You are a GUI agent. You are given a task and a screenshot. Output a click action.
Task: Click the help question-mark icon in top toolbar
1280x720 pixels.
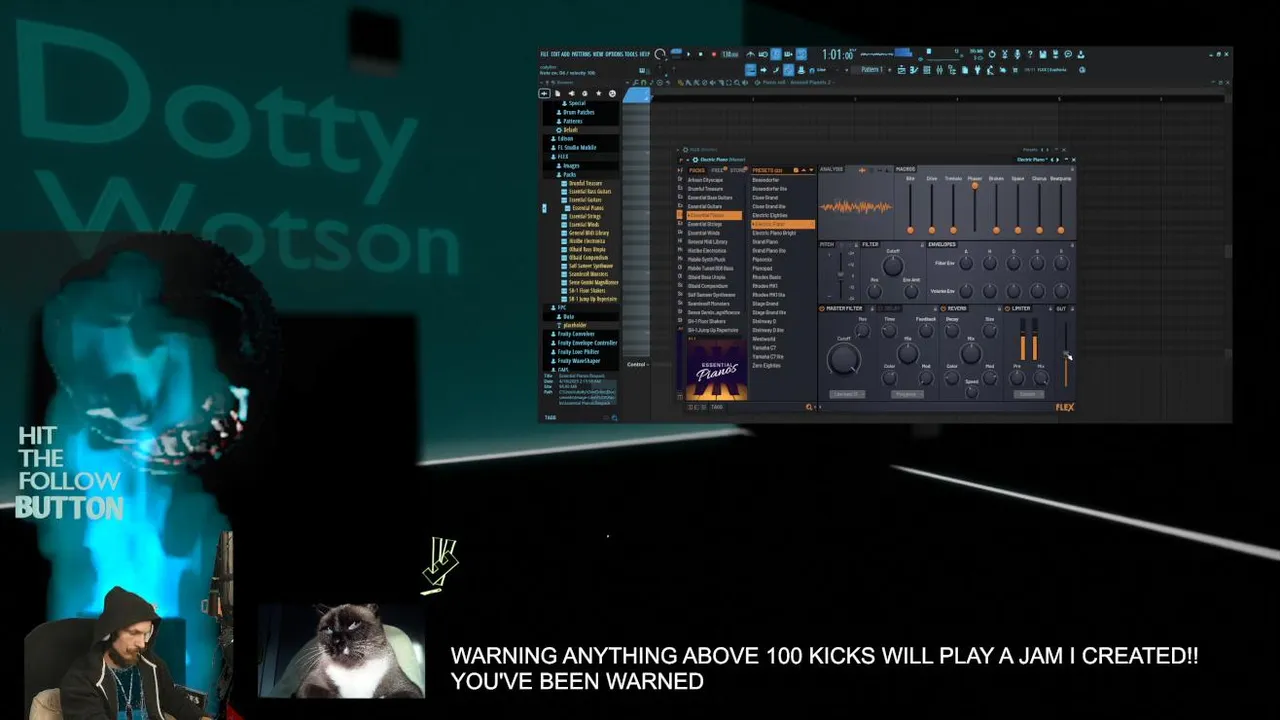[1030, 54]
